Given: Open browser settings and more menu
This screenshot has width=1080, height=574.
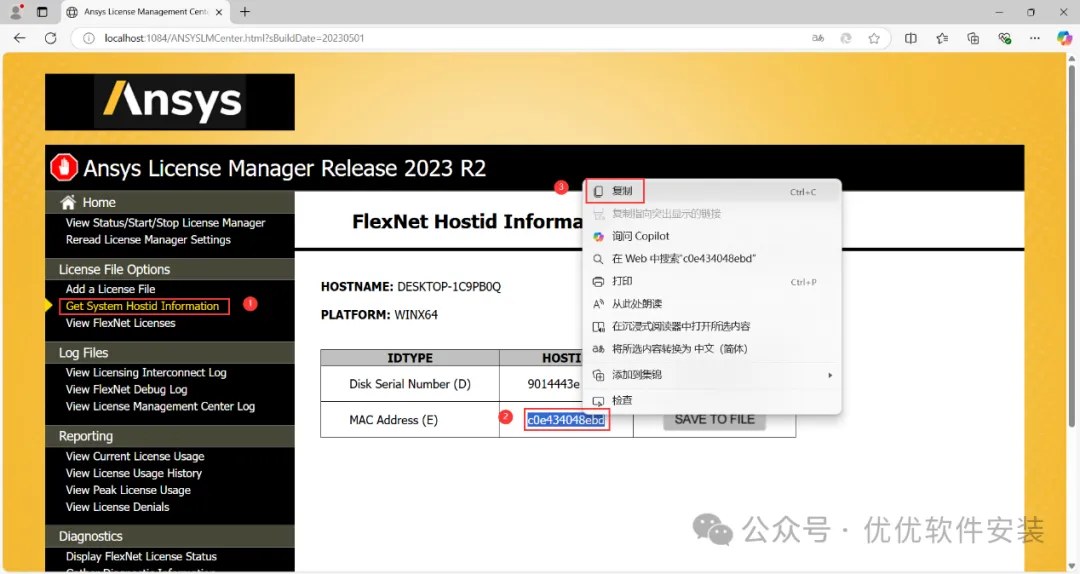Looking at the screenshot, I should (x=1035, y=38).
